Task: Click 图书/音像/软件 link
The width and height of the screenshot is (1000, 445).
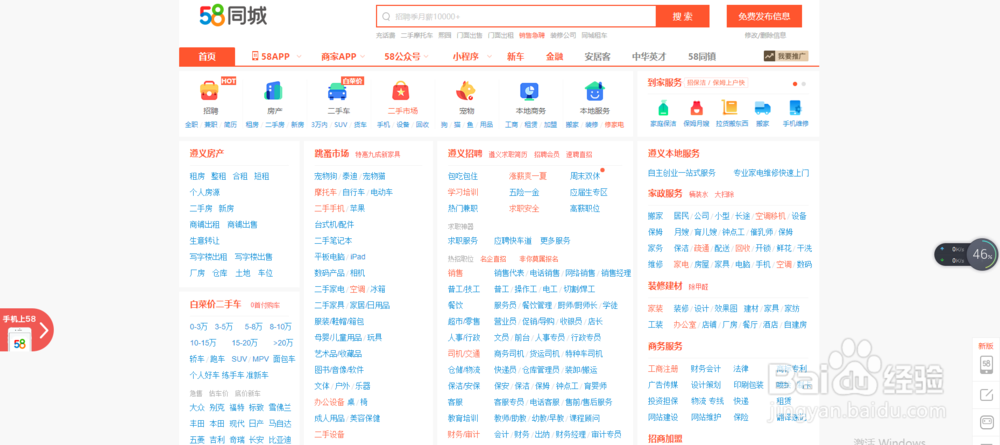Action: (339, 370)
